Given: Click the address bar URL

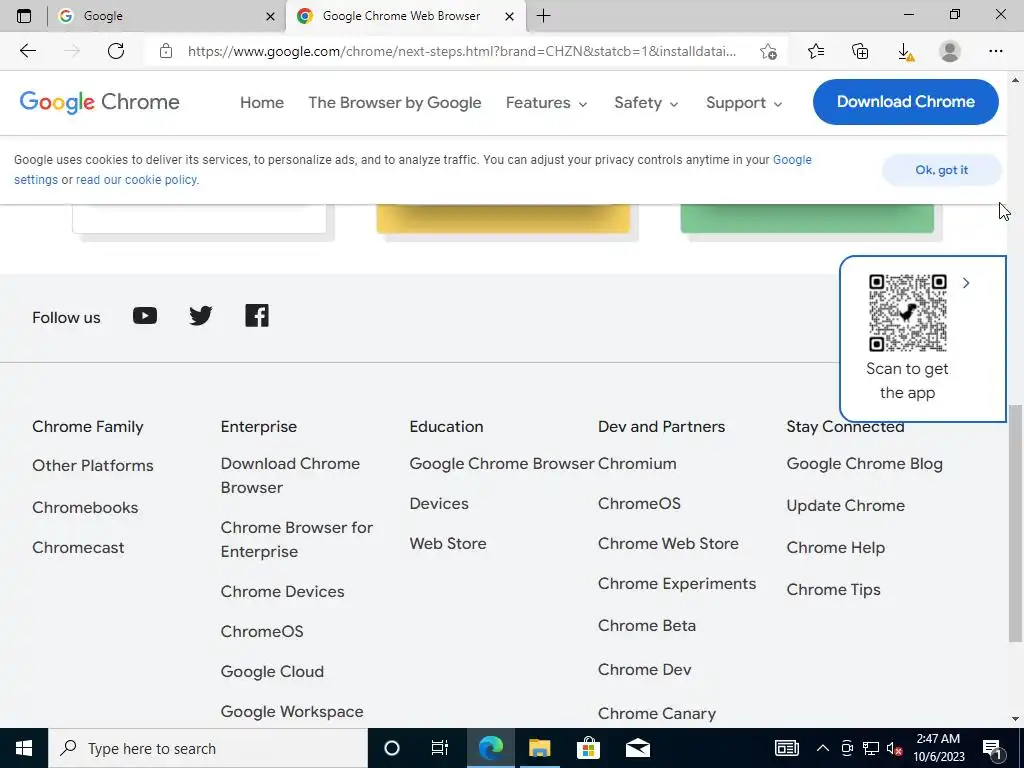Looking at the screenshot, I should tap(462, 51).
